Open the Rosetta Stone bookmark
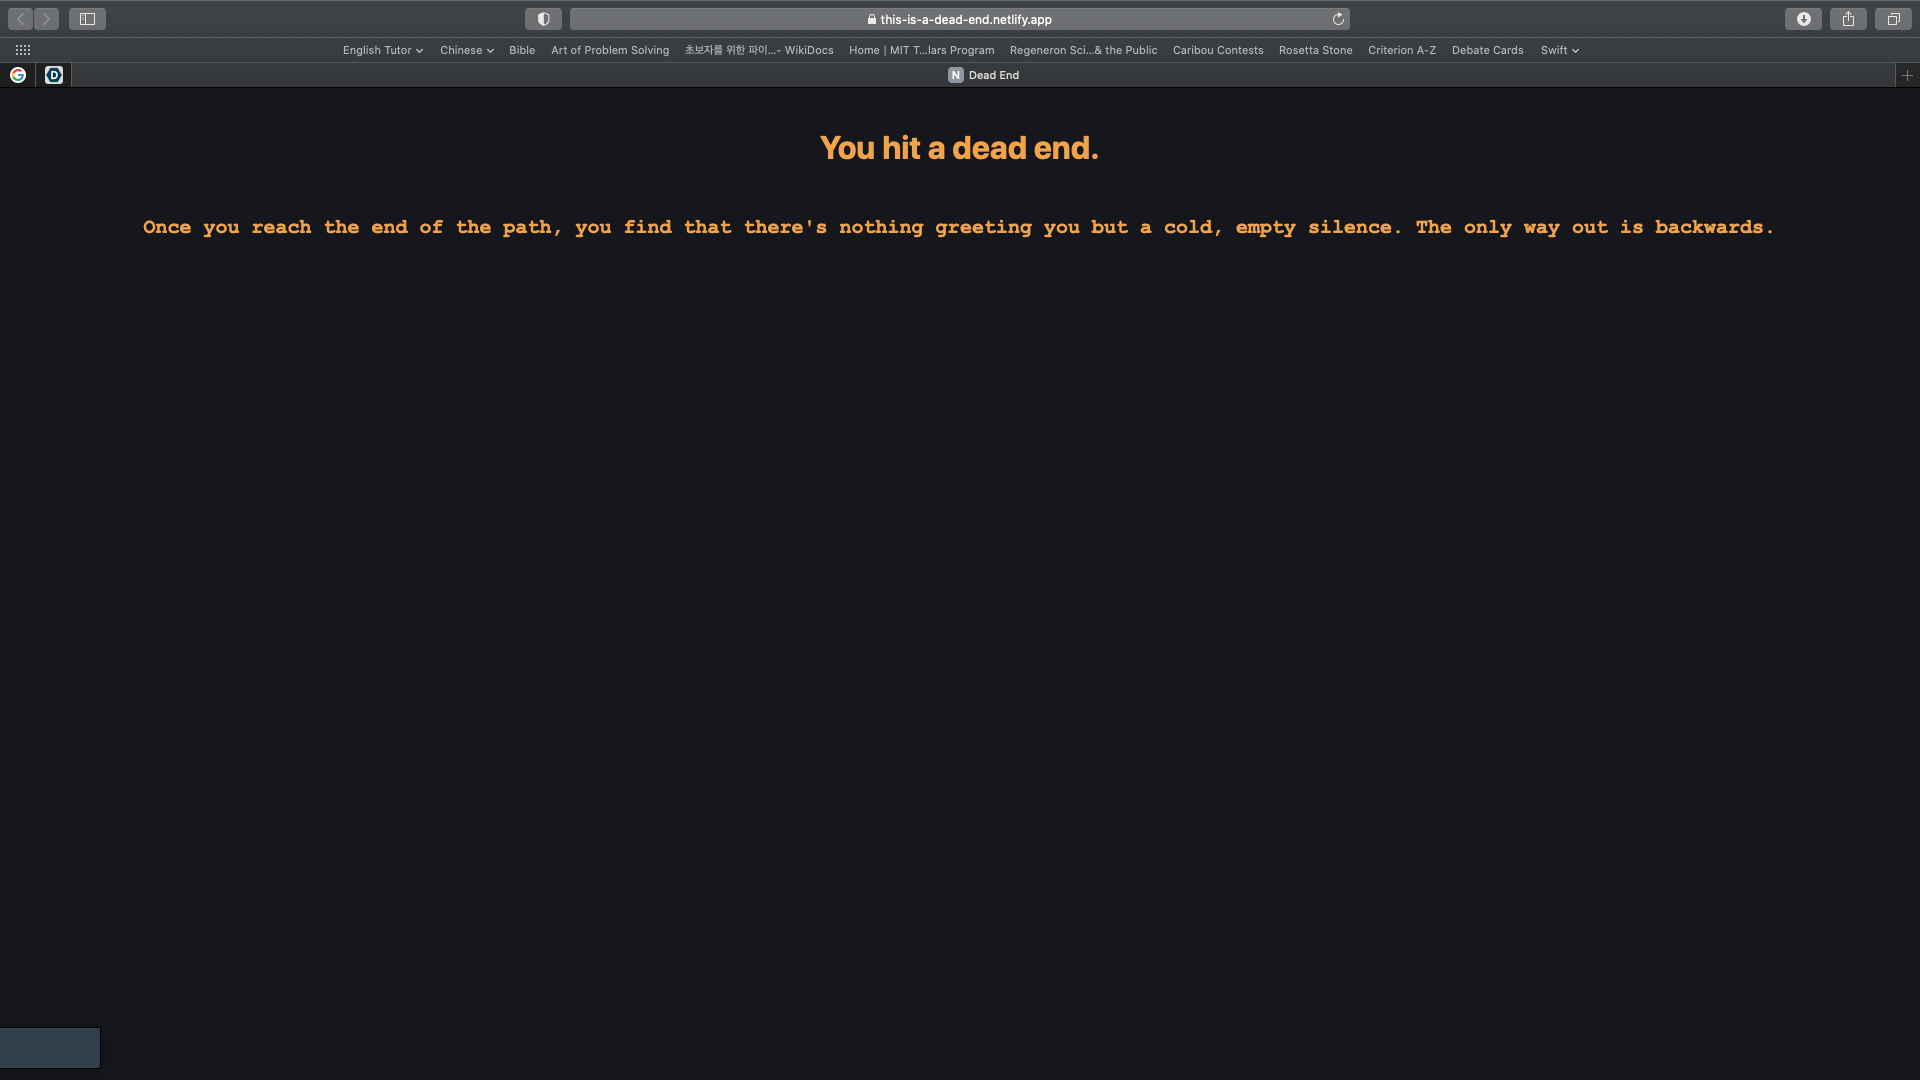Image resolution: width=1920 pixels, height=1080 pixels. coord(1315,50)
